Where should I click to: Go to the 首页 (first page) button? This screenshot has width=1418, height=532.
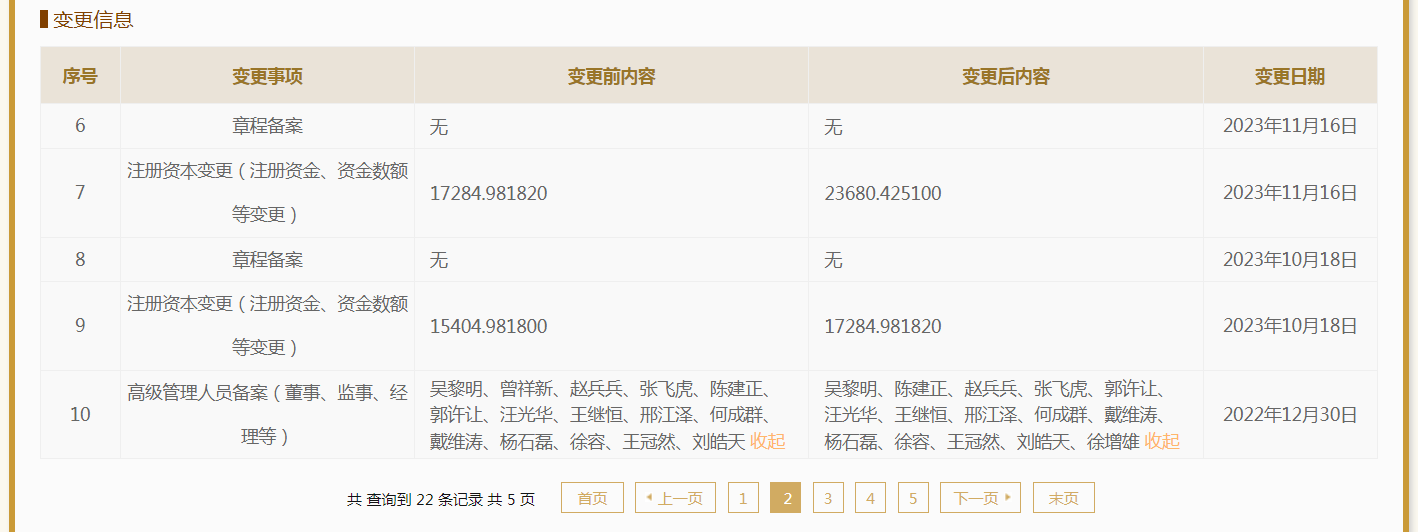[x=592, y=498]
